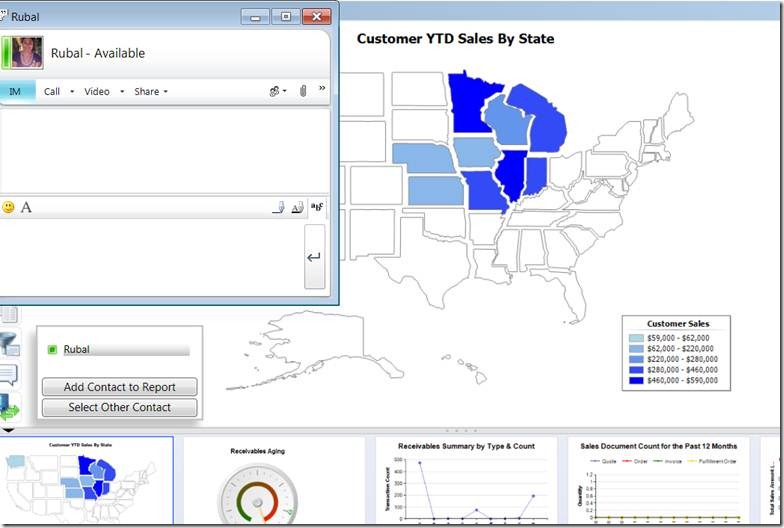This screenshot has height=528, width=784.
Task: Switch to keyboard text input (abc) icon
Action: 317,207
